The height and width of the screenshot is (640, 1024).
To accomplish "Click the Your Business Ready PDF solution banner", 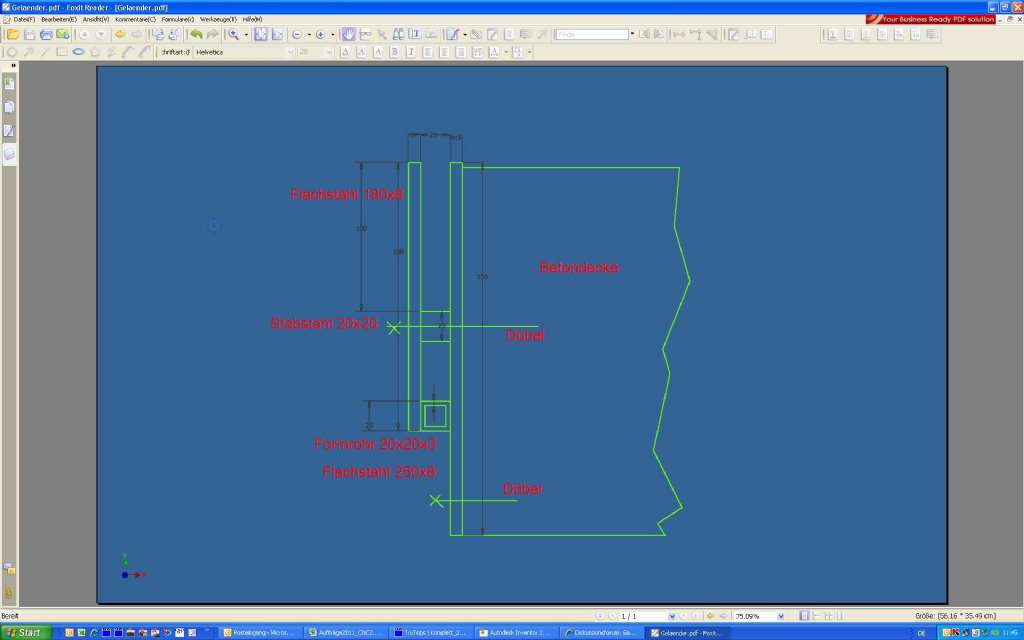I will tap(930, 20).
